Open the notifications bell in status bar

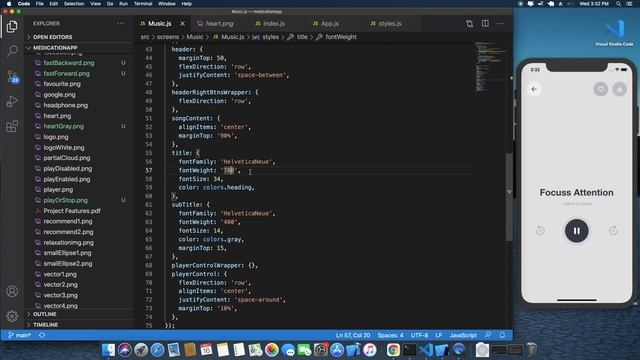tap(502, 335)
